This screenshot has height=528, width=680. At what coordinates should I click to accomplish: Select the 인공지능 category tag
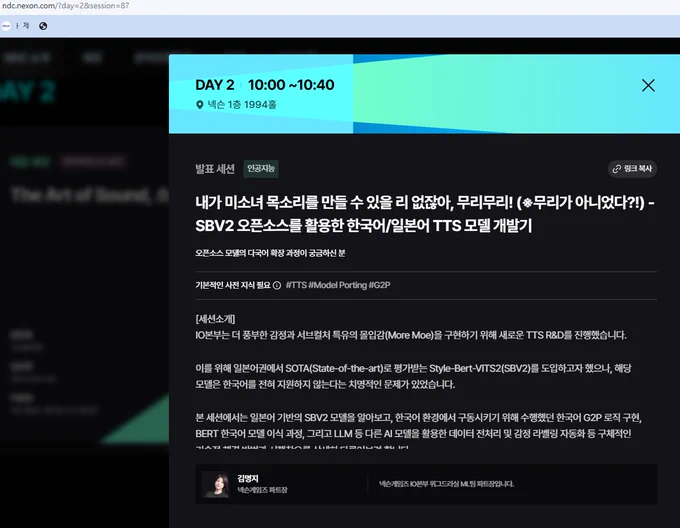coord(261,169)
